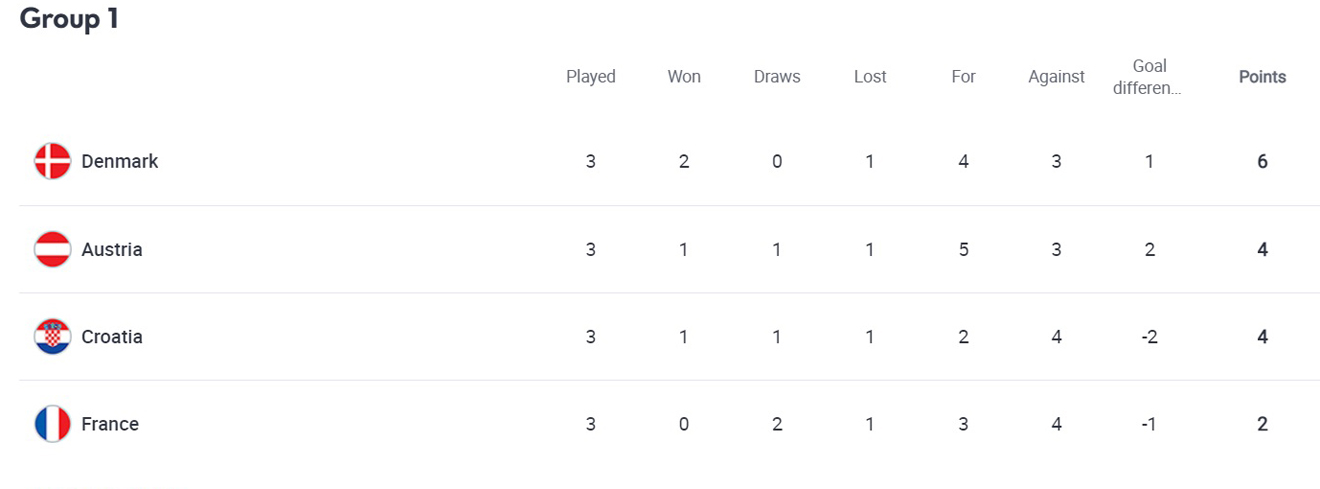This screenshot has height=489, width=1320.
Task: Click the Draws column header
Action: [x=777, y=77]
